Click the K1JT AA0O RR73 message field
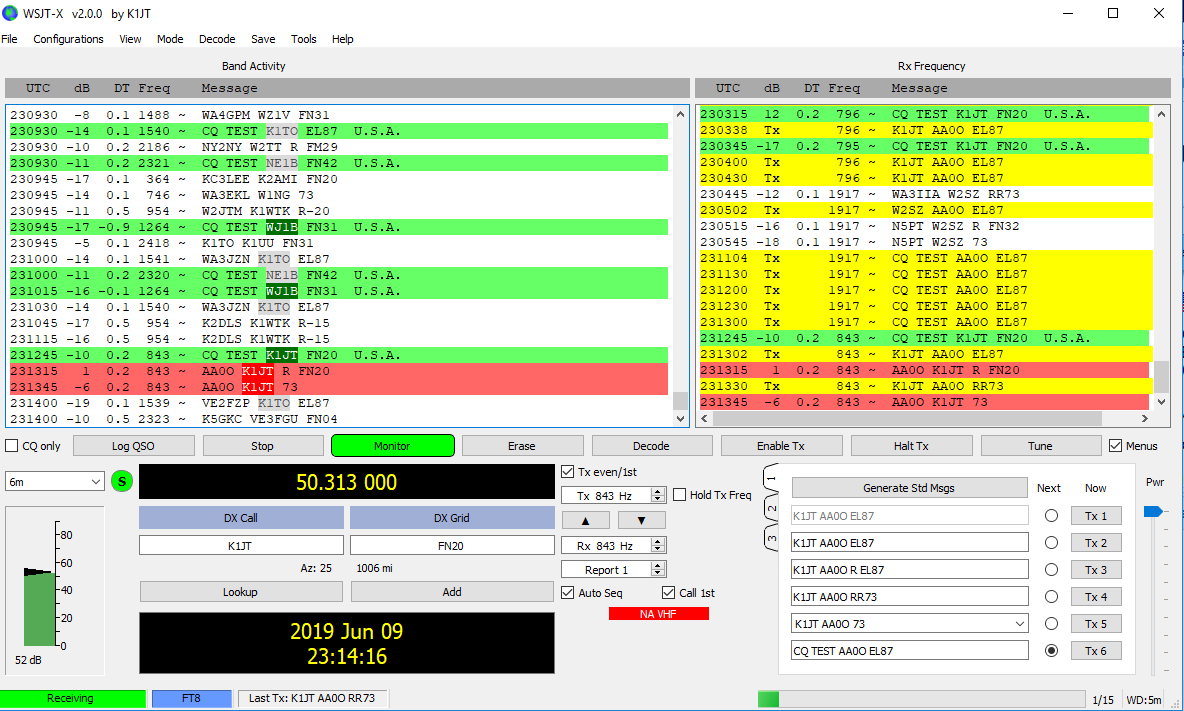Screen dimensions: 1184x711 click(910, 597)
